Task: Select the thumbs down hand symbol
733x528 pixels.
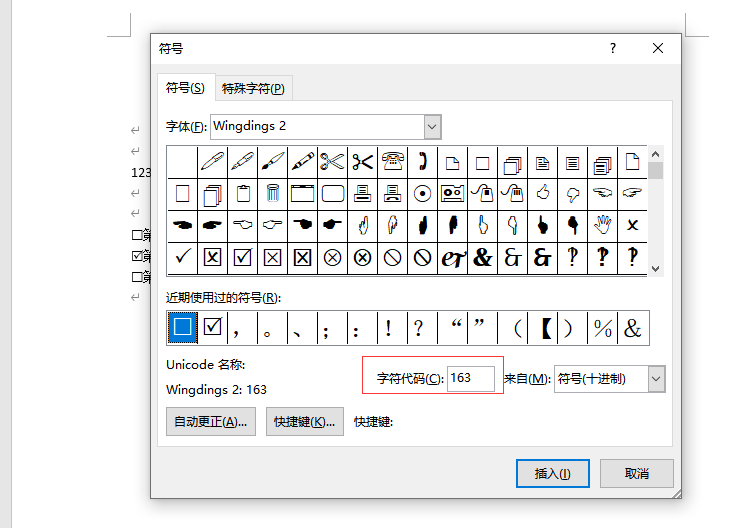Action: pyautogui.click(x=572, y=193)
